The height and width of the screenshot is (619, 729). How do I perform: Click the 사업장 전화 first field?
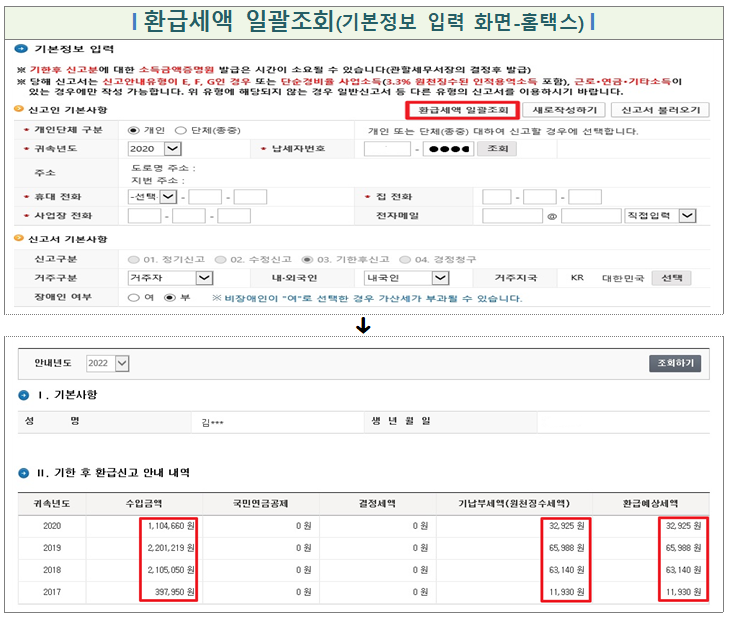[x=144, y=216]
